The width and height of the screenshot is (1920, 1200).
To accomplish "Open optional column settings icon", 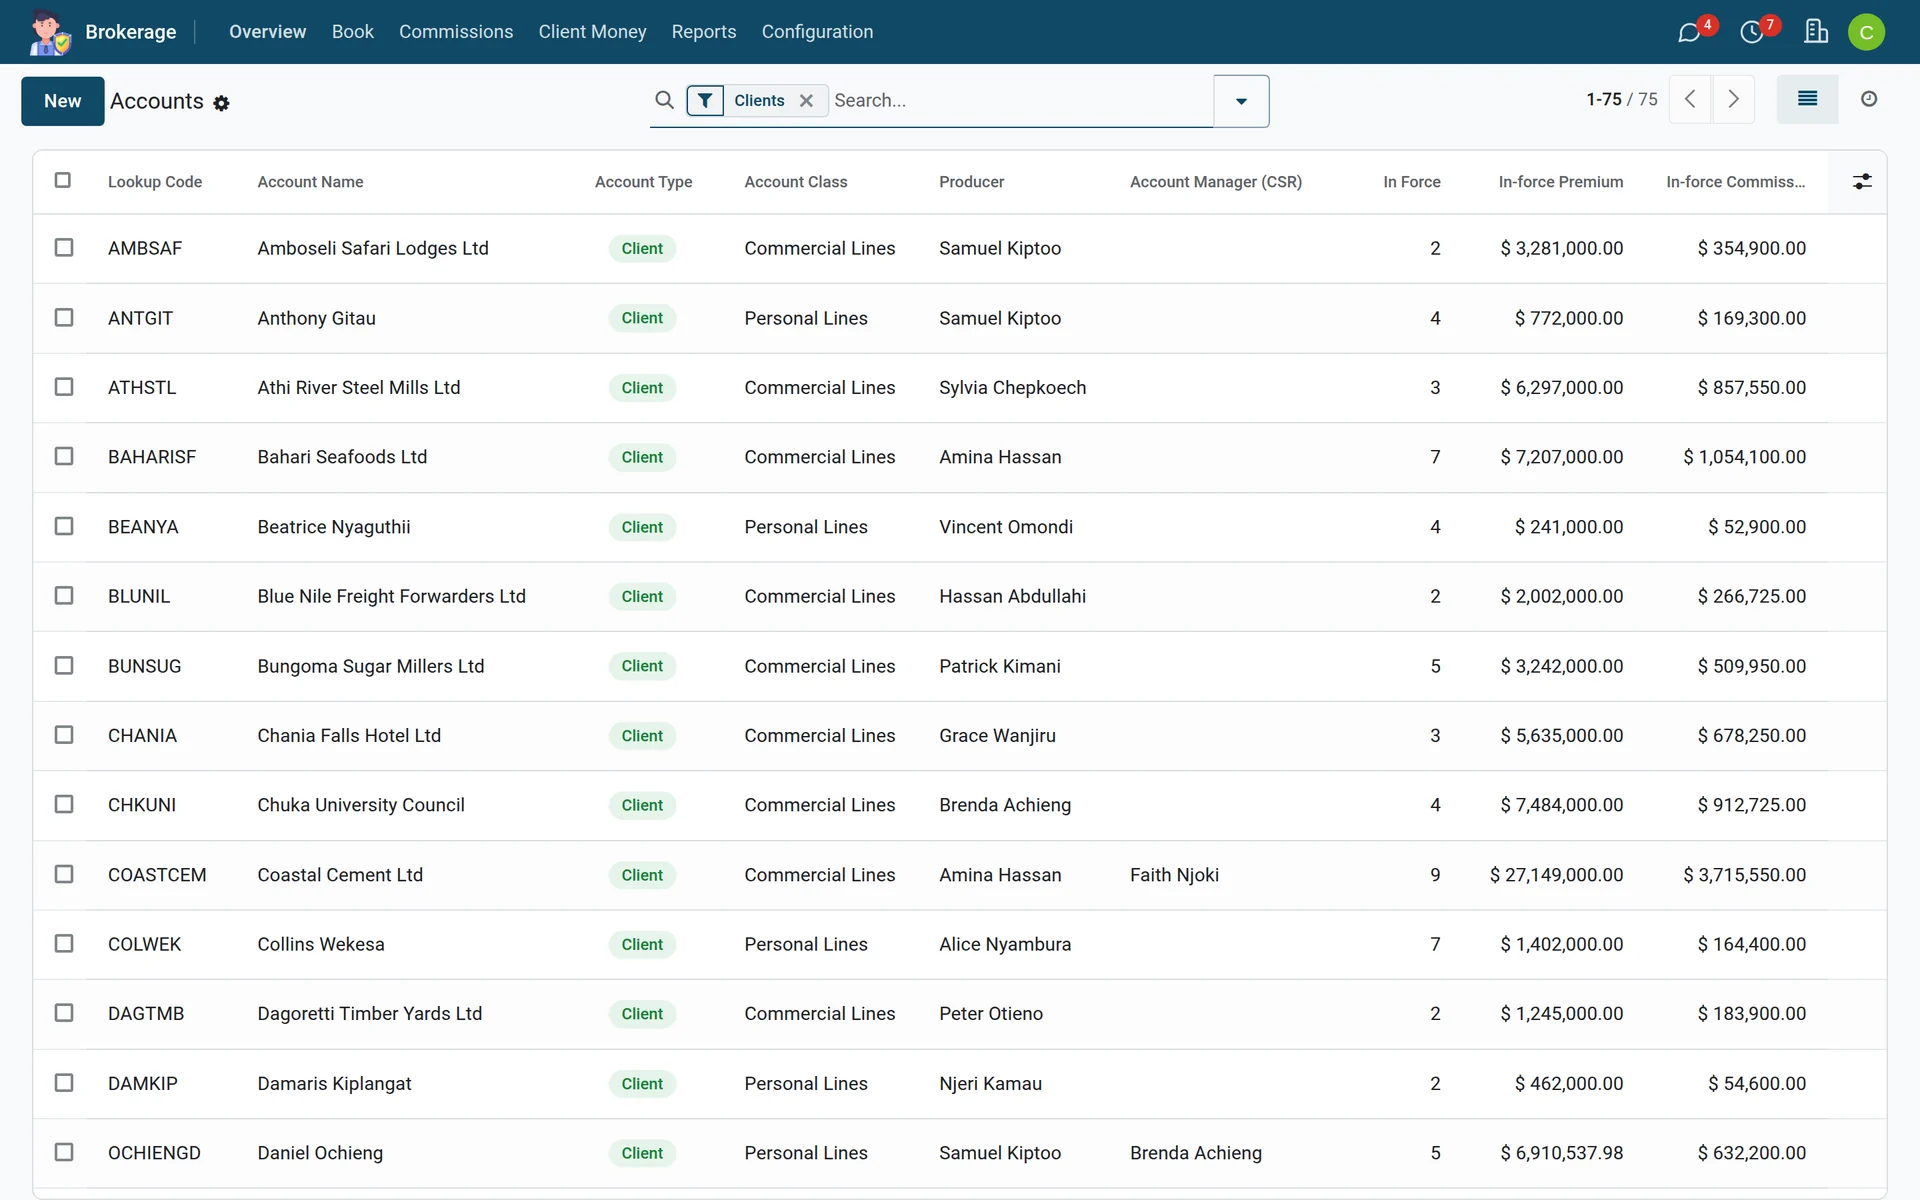I will (x=1862, y=182).
